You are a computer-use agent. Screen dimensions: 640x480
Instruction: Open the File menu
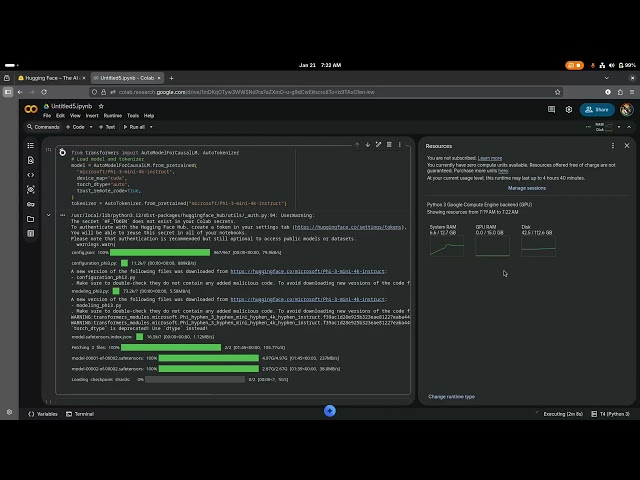(47, 116)
